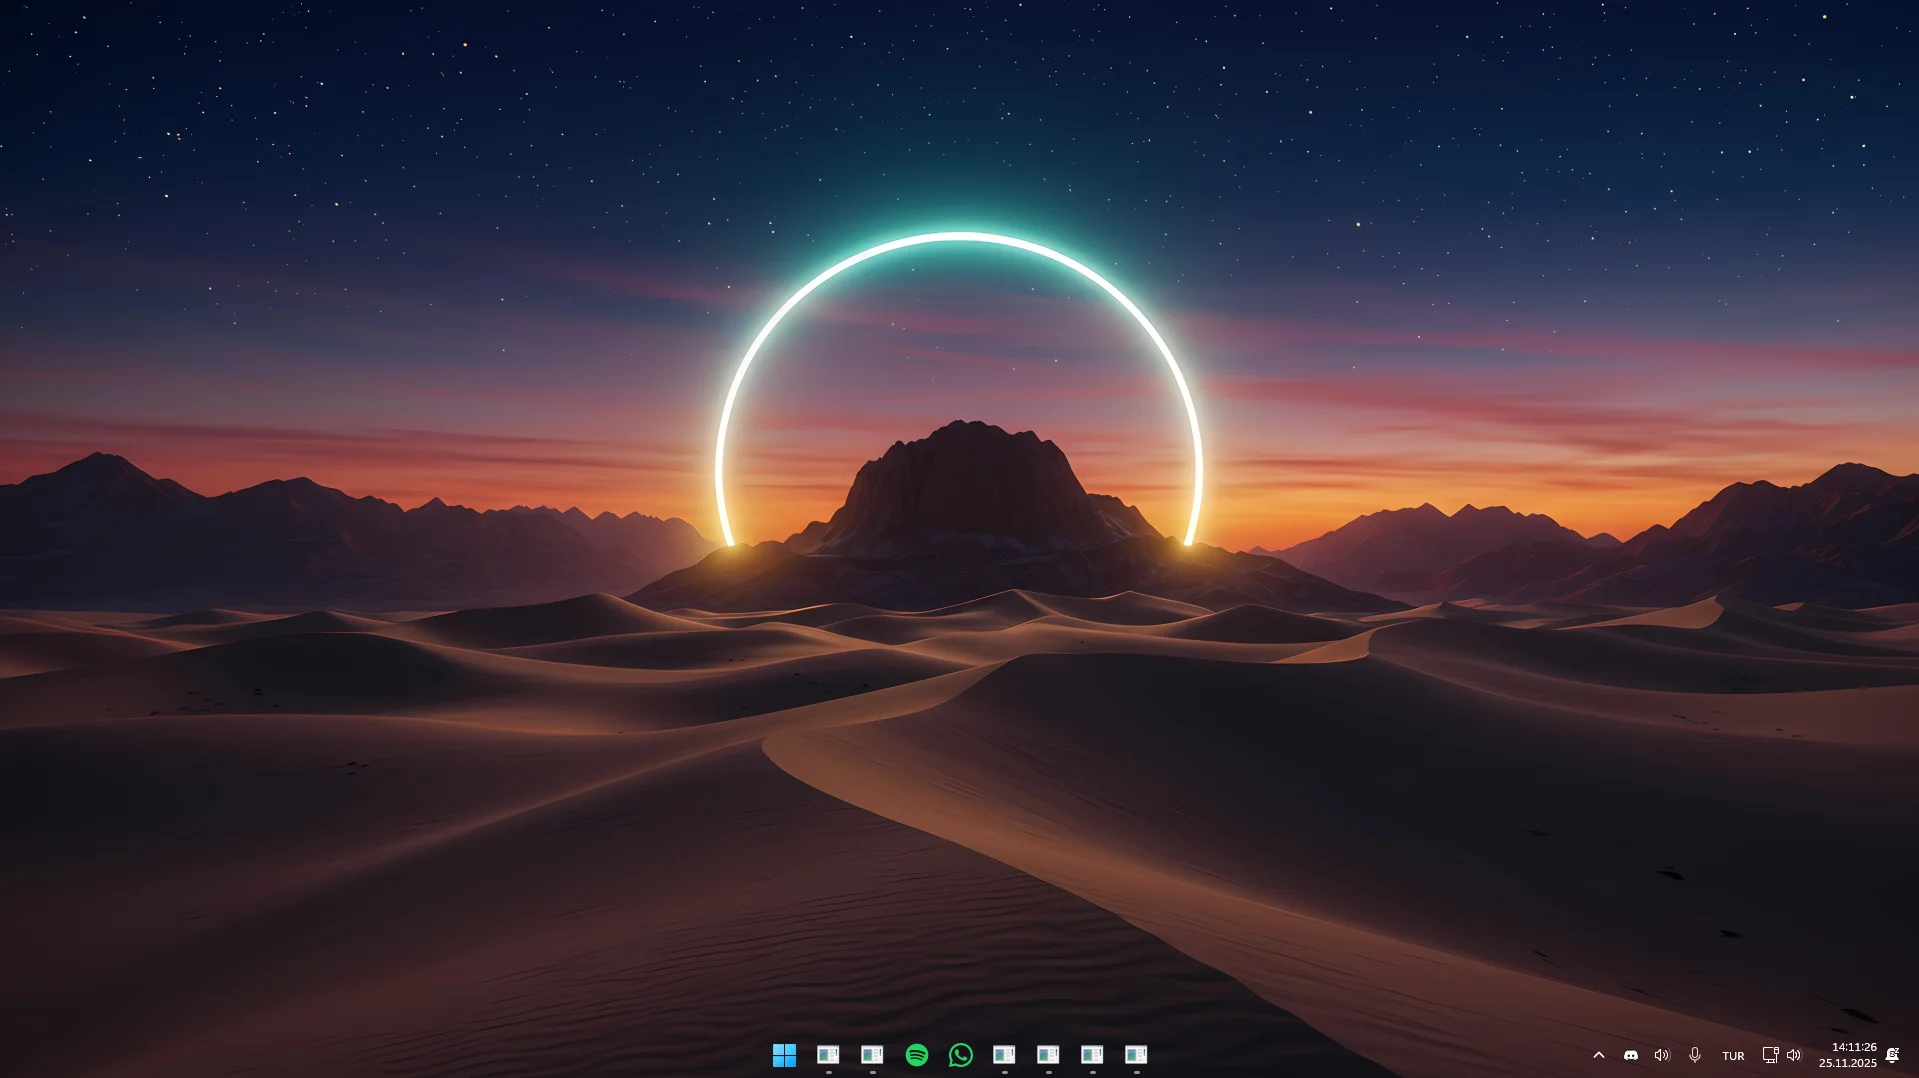Click the speaker icon next to the network icon

coord(1794,1055)
